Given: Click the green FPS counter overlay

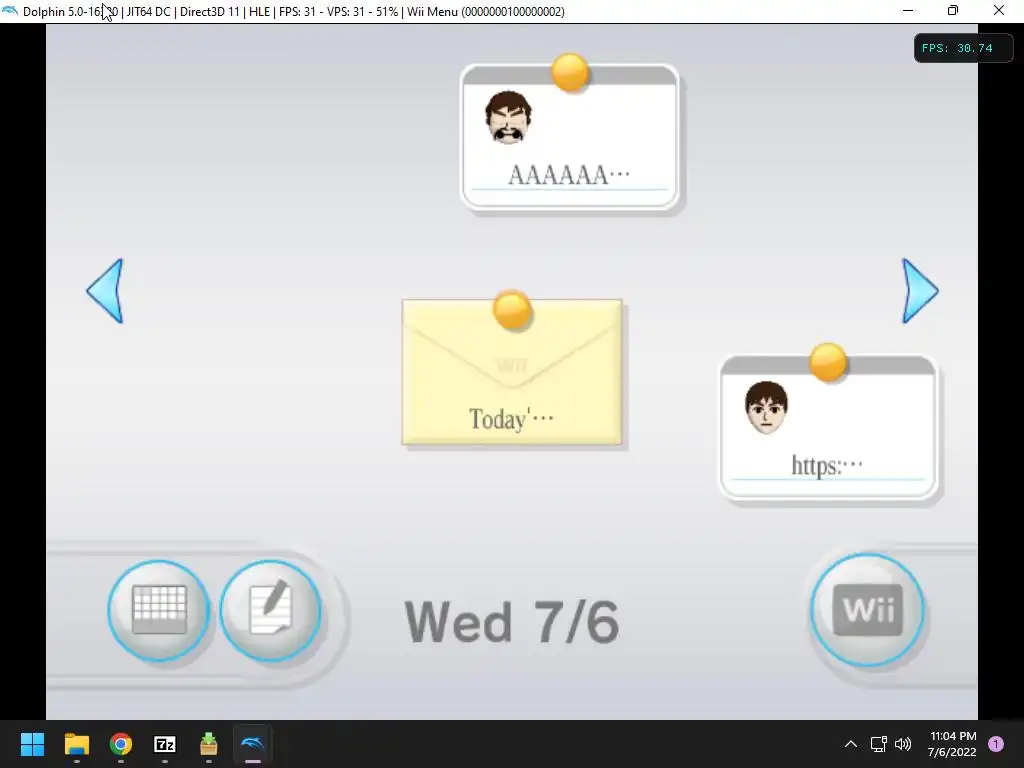Looking at the screenshot, I should click(x=963, y=48).
